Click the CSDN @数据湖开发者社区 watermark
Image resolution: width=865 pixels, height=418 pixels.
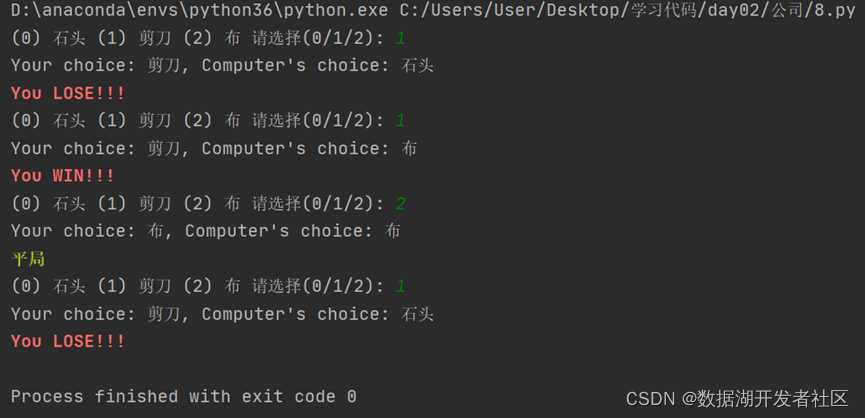click(737, 399)
